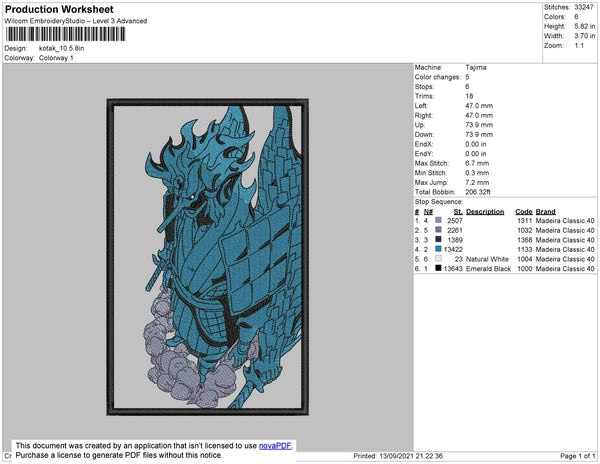
Task: Click the Code column header
Action: [x=523, y=212]
